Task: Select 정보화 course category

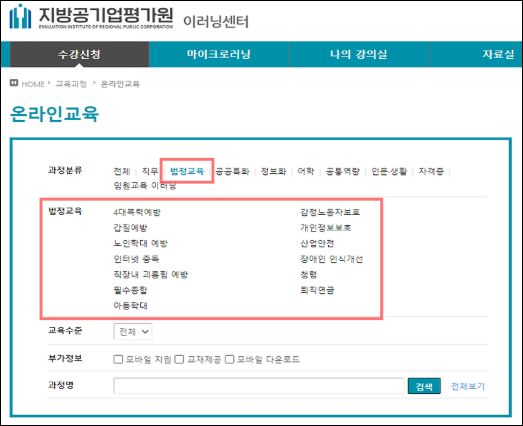Action: (273, 171)
